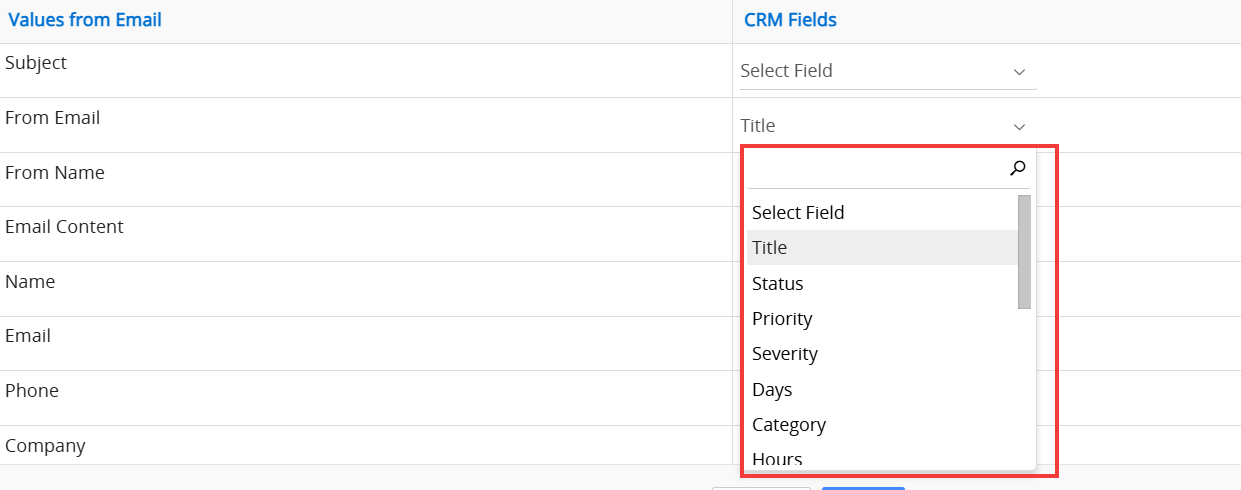Click the From Name row label

[x=55, y=173]
